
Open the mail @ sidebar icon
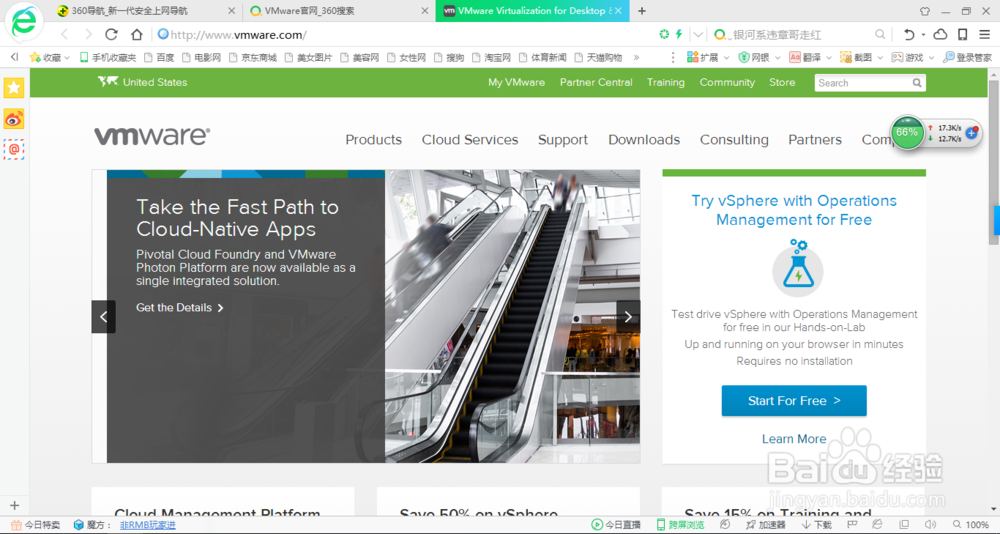[13, 149]
